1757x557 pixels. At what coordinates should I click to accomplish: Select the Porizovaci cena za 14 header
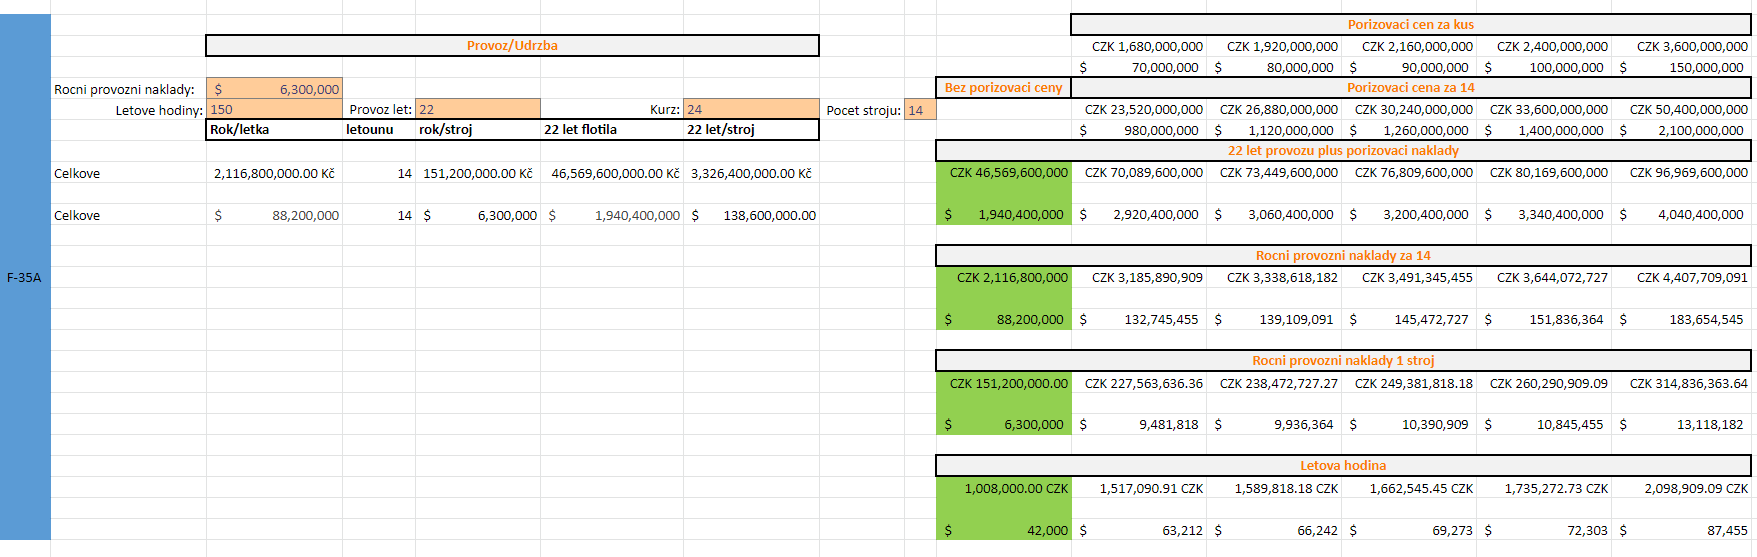(1410, 88)
